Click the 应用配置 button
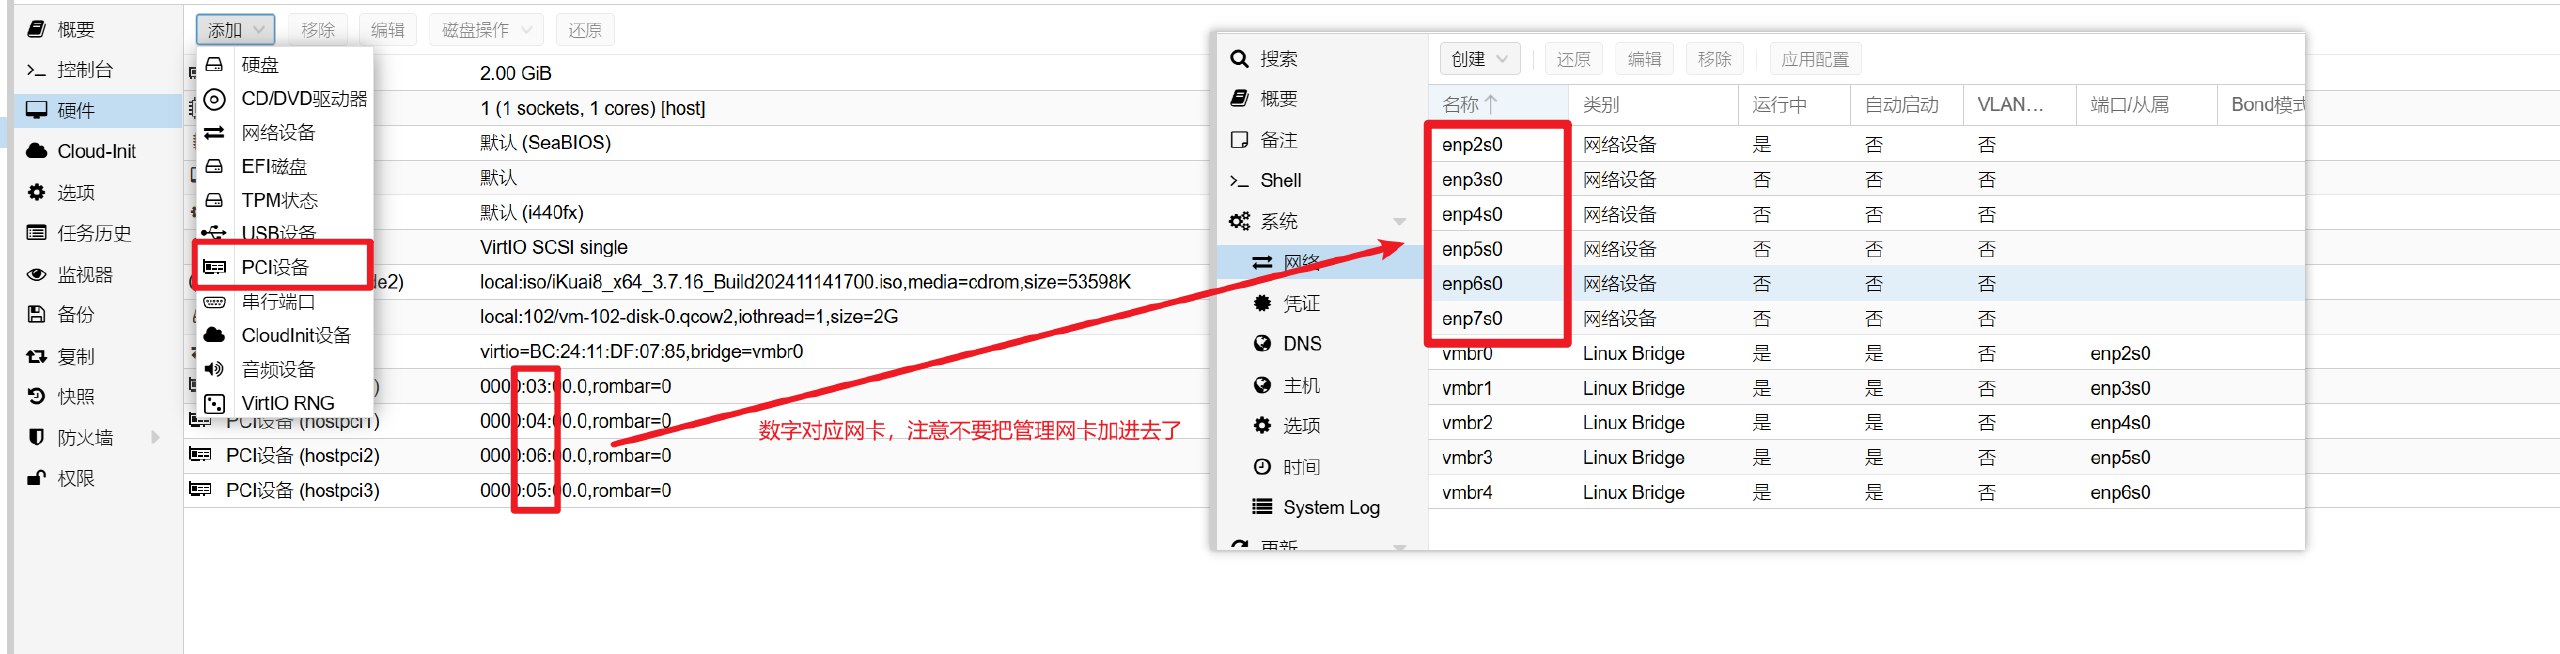 click(x=1814, y=59)
